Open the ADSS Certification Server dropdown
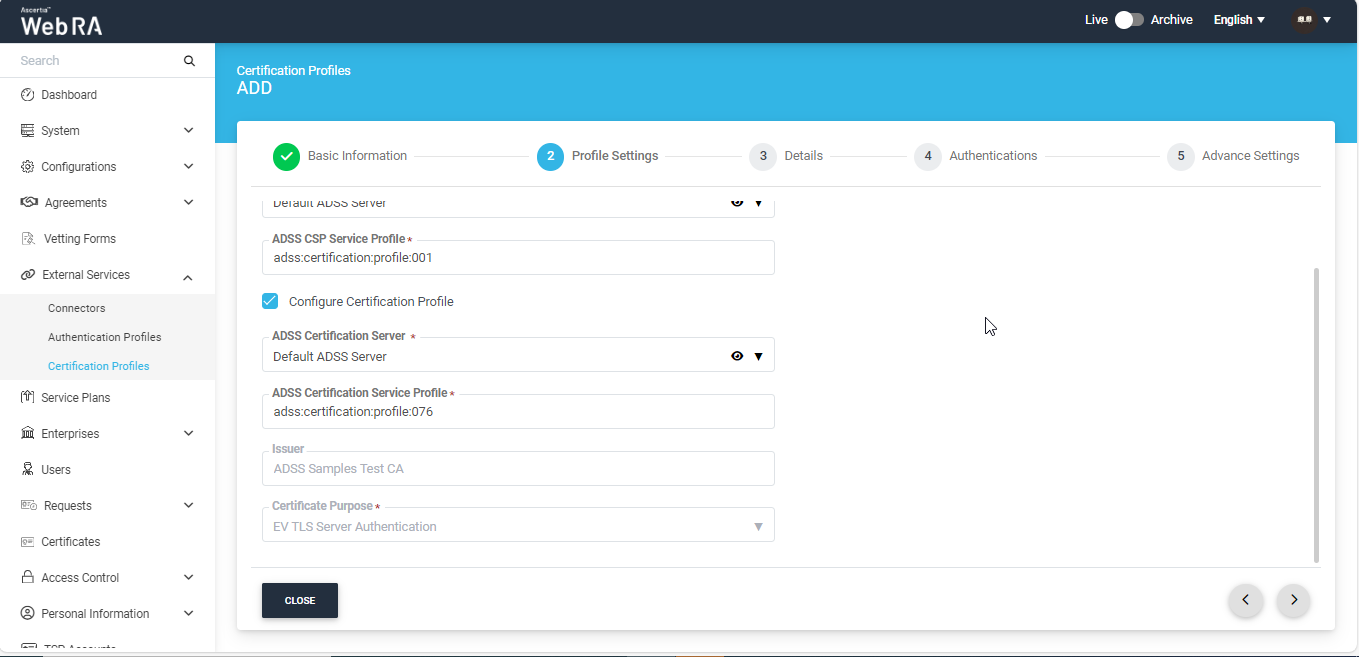This screenshot has width=1359, height=657. click(758, 357)
